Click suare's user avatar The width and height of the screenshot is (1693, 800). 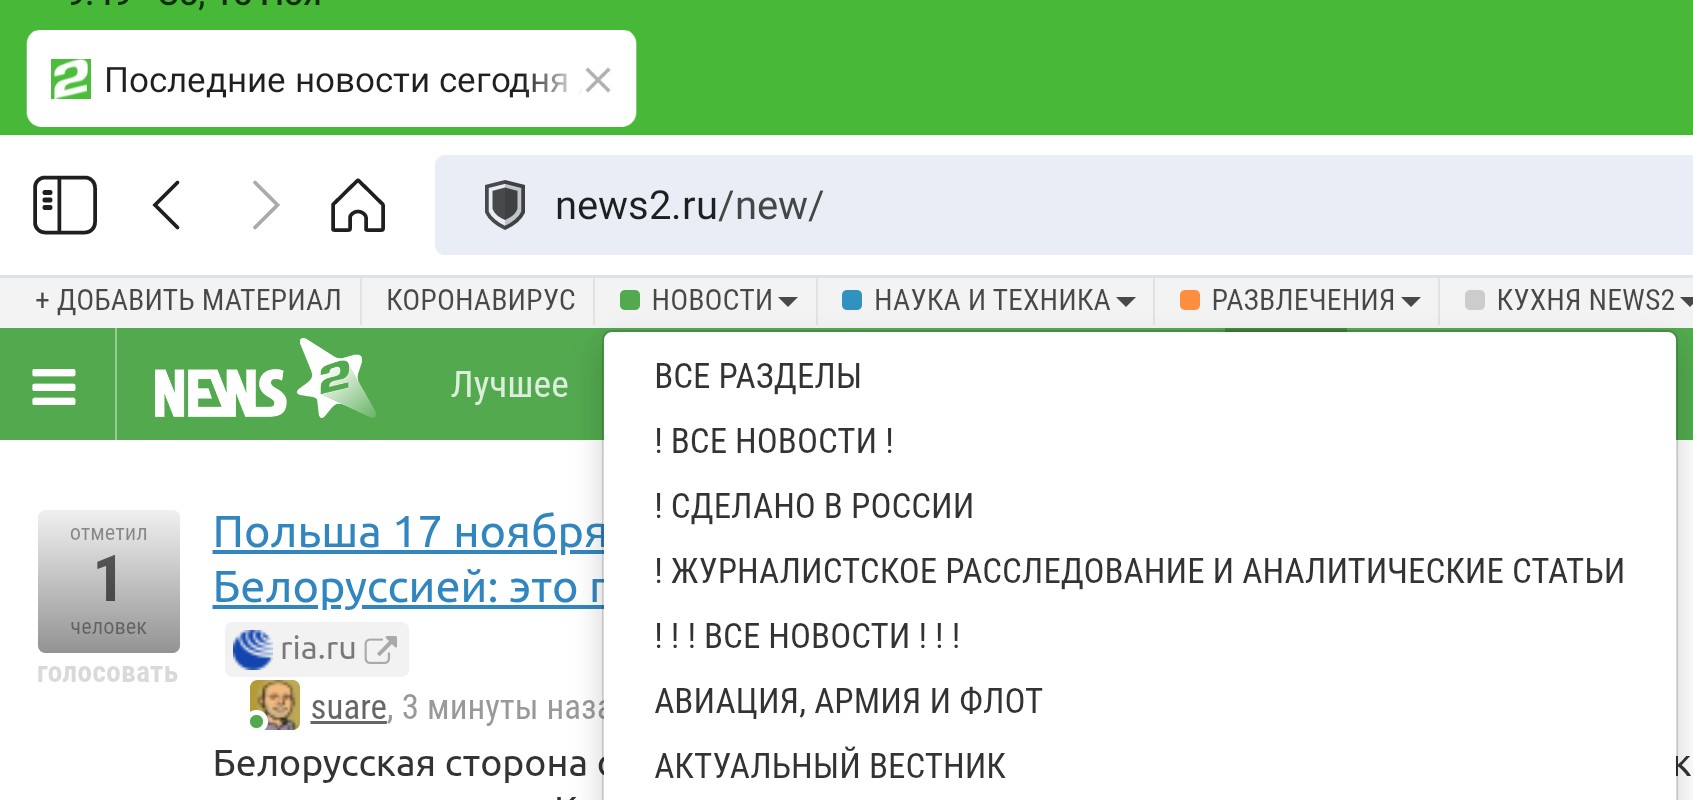coord(275,705)
